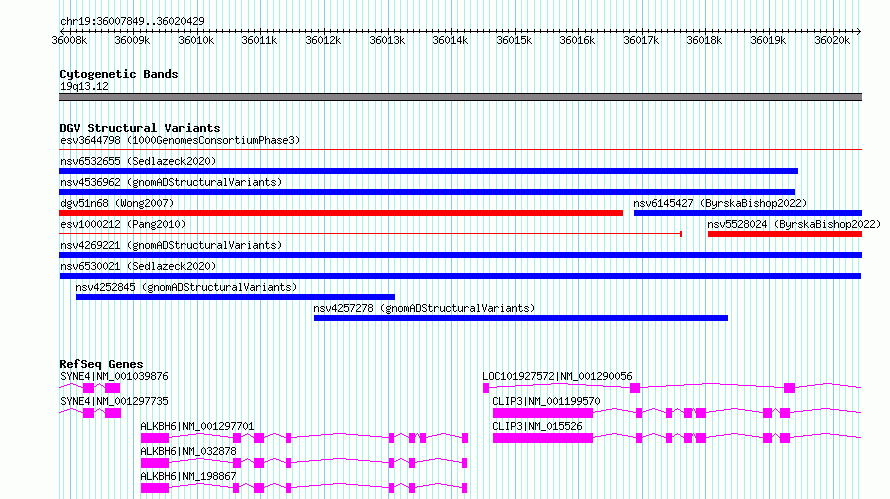The image size is (890, 499).
Task: Click the 19q13.12 cytogenetic band bar
Action: click(460, 97)
